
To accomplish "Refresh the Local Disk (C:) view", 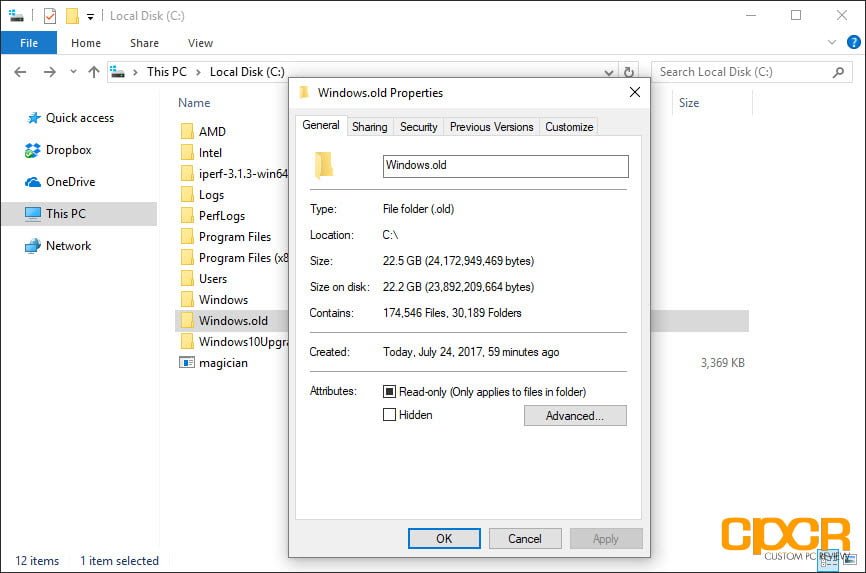I will click(629, 72).
